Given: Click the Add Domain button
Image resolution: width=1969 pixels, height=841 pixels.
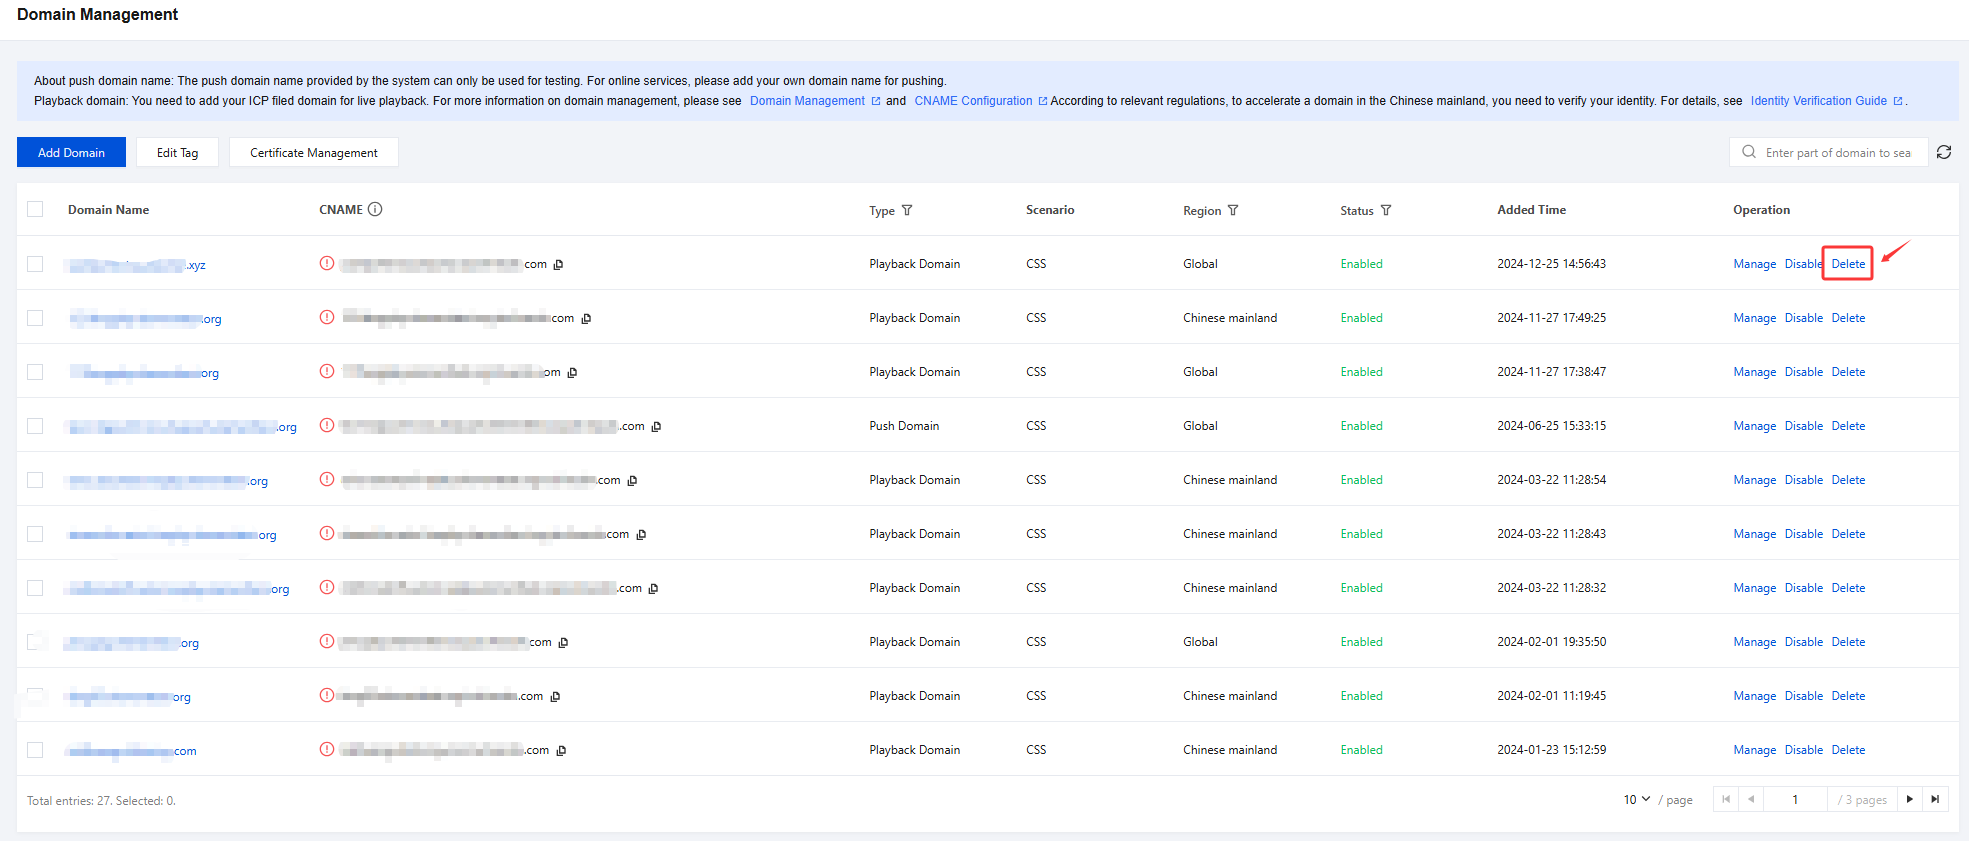Looking at the screenshot, I should coord(71,152).
